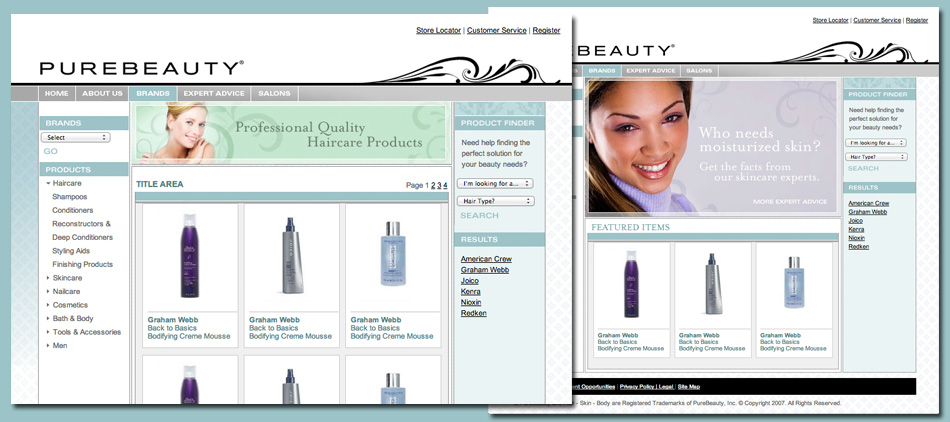This screenshot has height=422, width=950.
Task: Open the SALONS tab on the left page
Action: click(274, 93)
